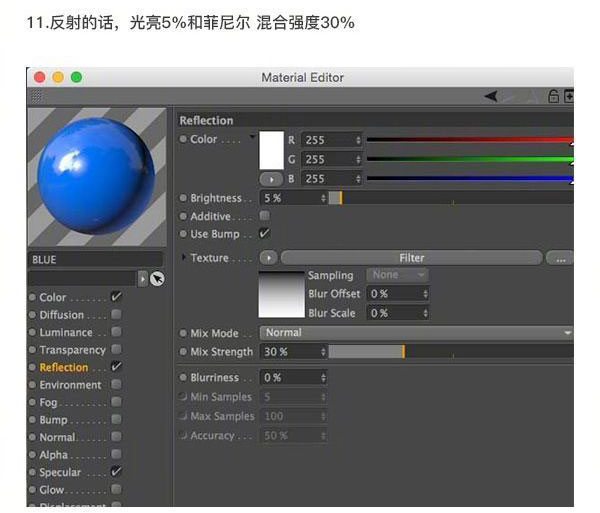The height and width of the screenshot is (513, 600).
Task: Select the Color channel in the list
Action: [x=53, y=297]
